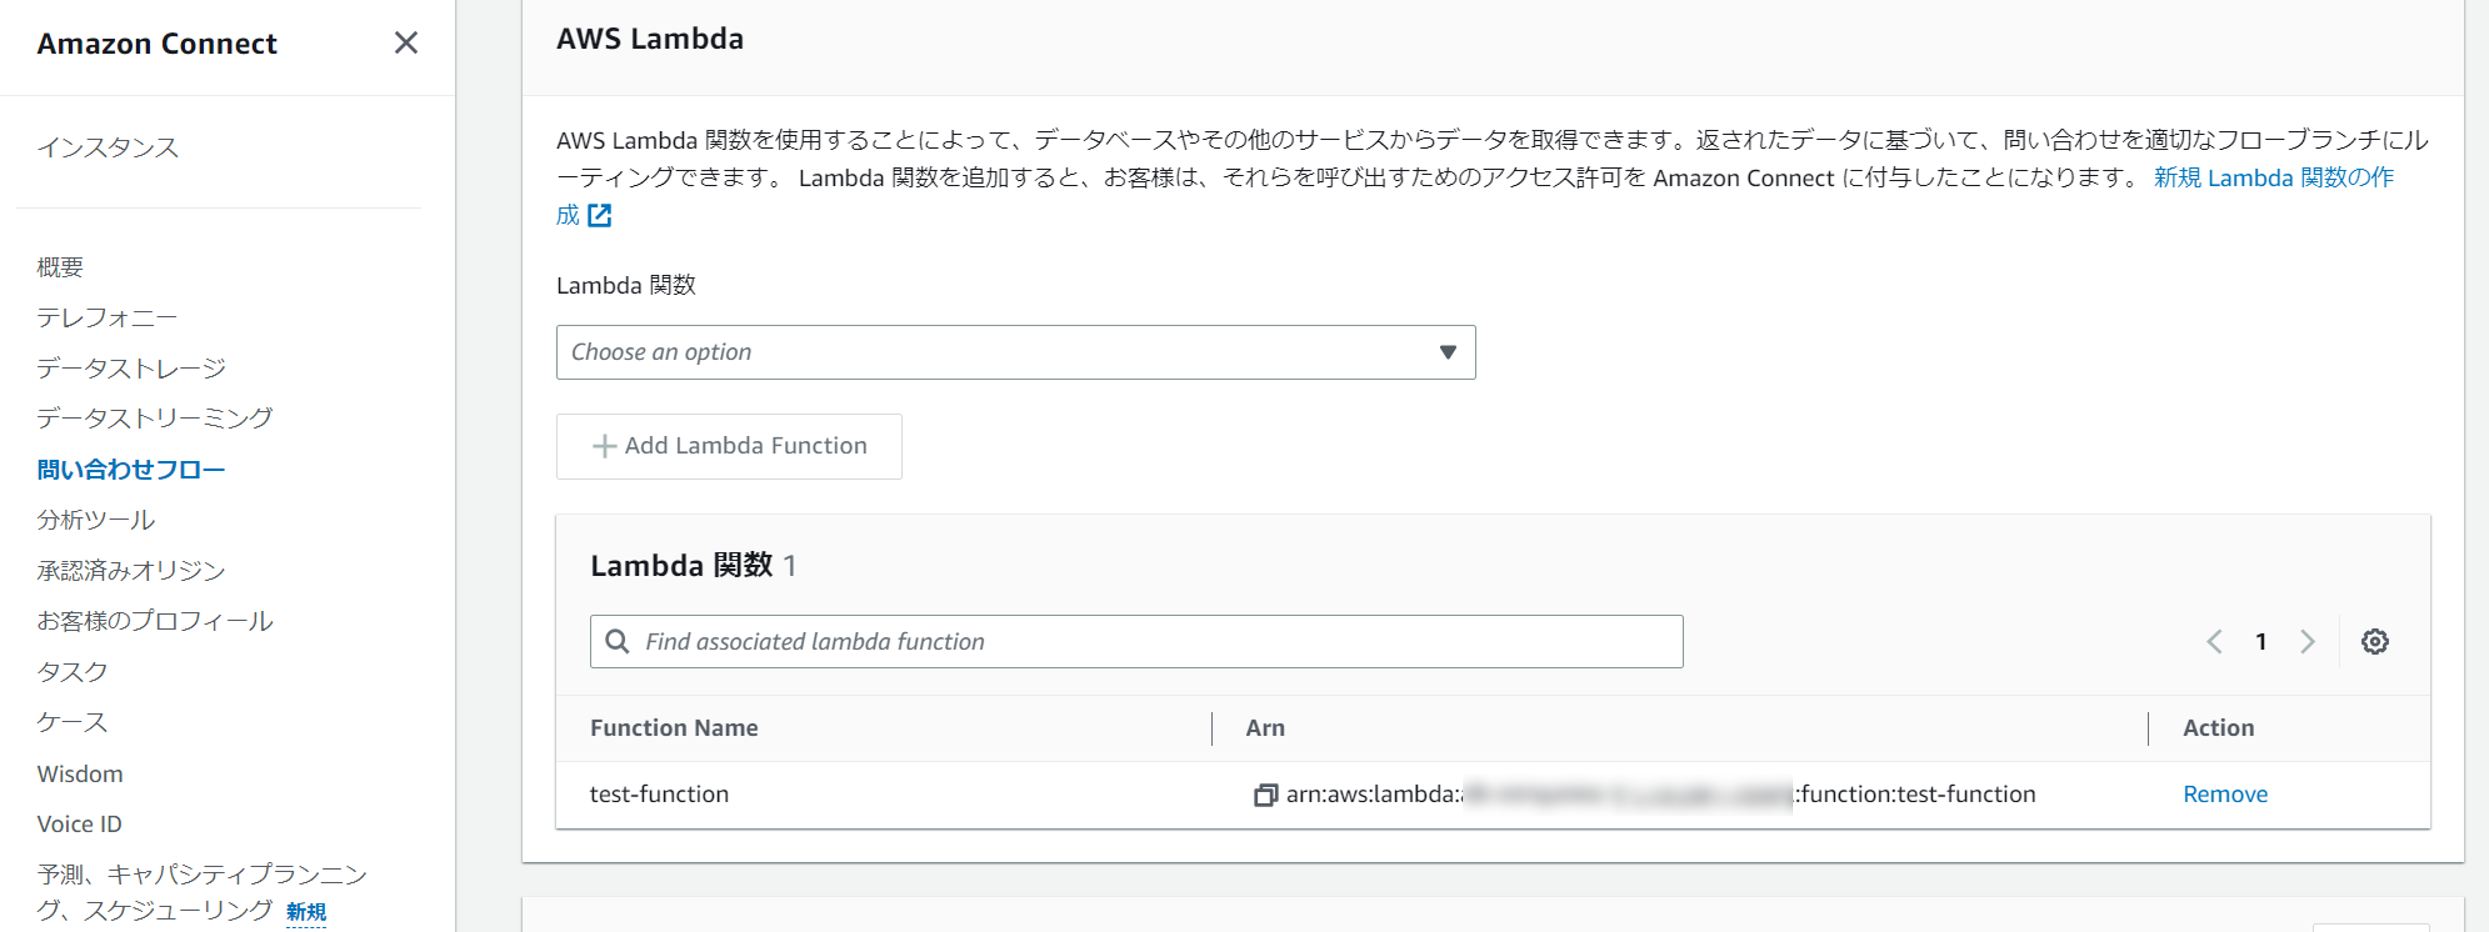Open external link for creating new Lambda function
The height and width of the screenshot is (932, 2489).
pos(600,214)
